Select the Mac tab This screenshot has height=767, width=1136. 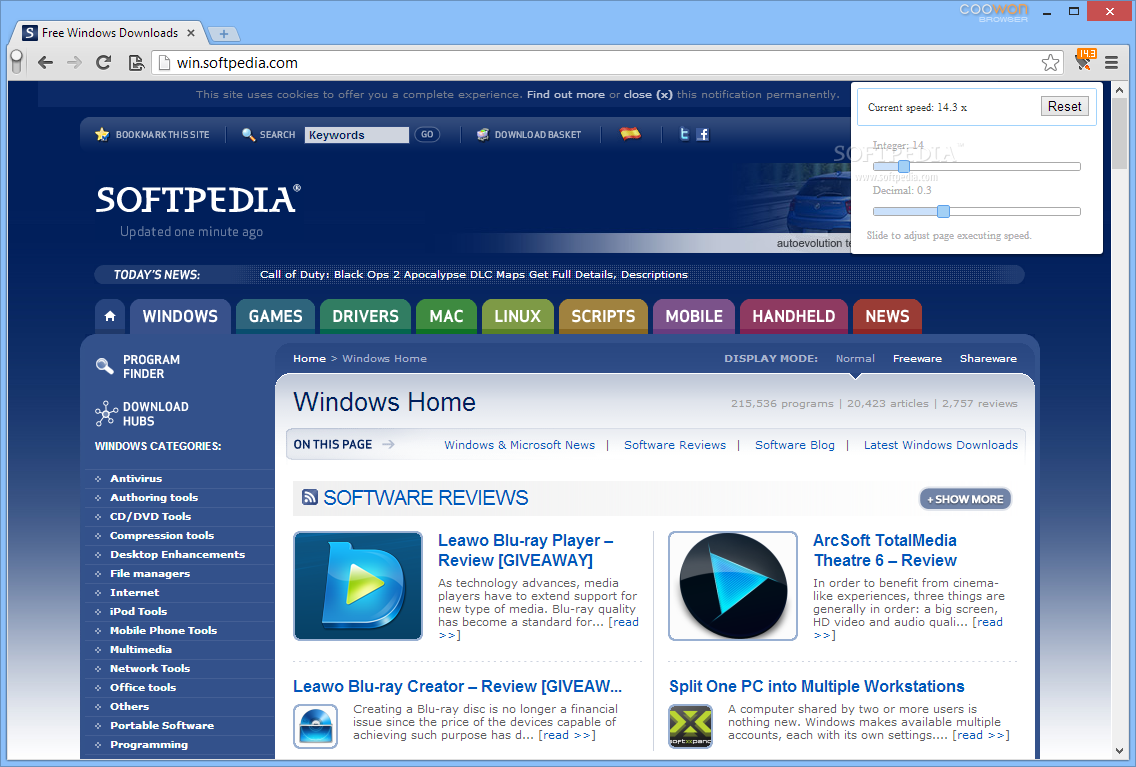446,317
